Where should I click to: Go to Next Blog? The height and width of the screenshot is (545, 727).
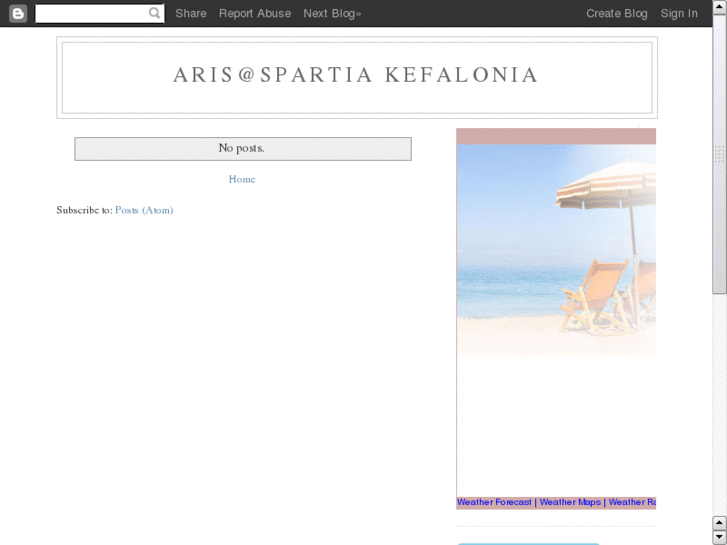[x=332, y=13]
